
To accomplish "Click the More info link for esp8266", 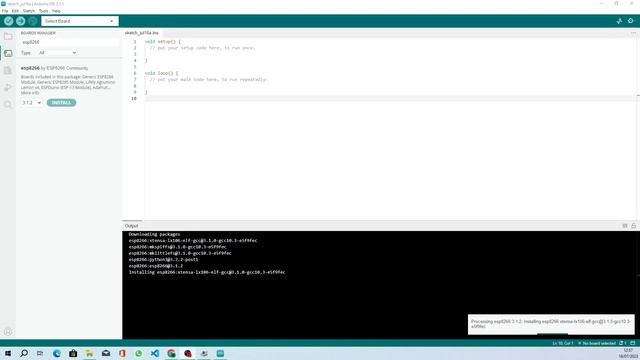I will tap(30, 93).
